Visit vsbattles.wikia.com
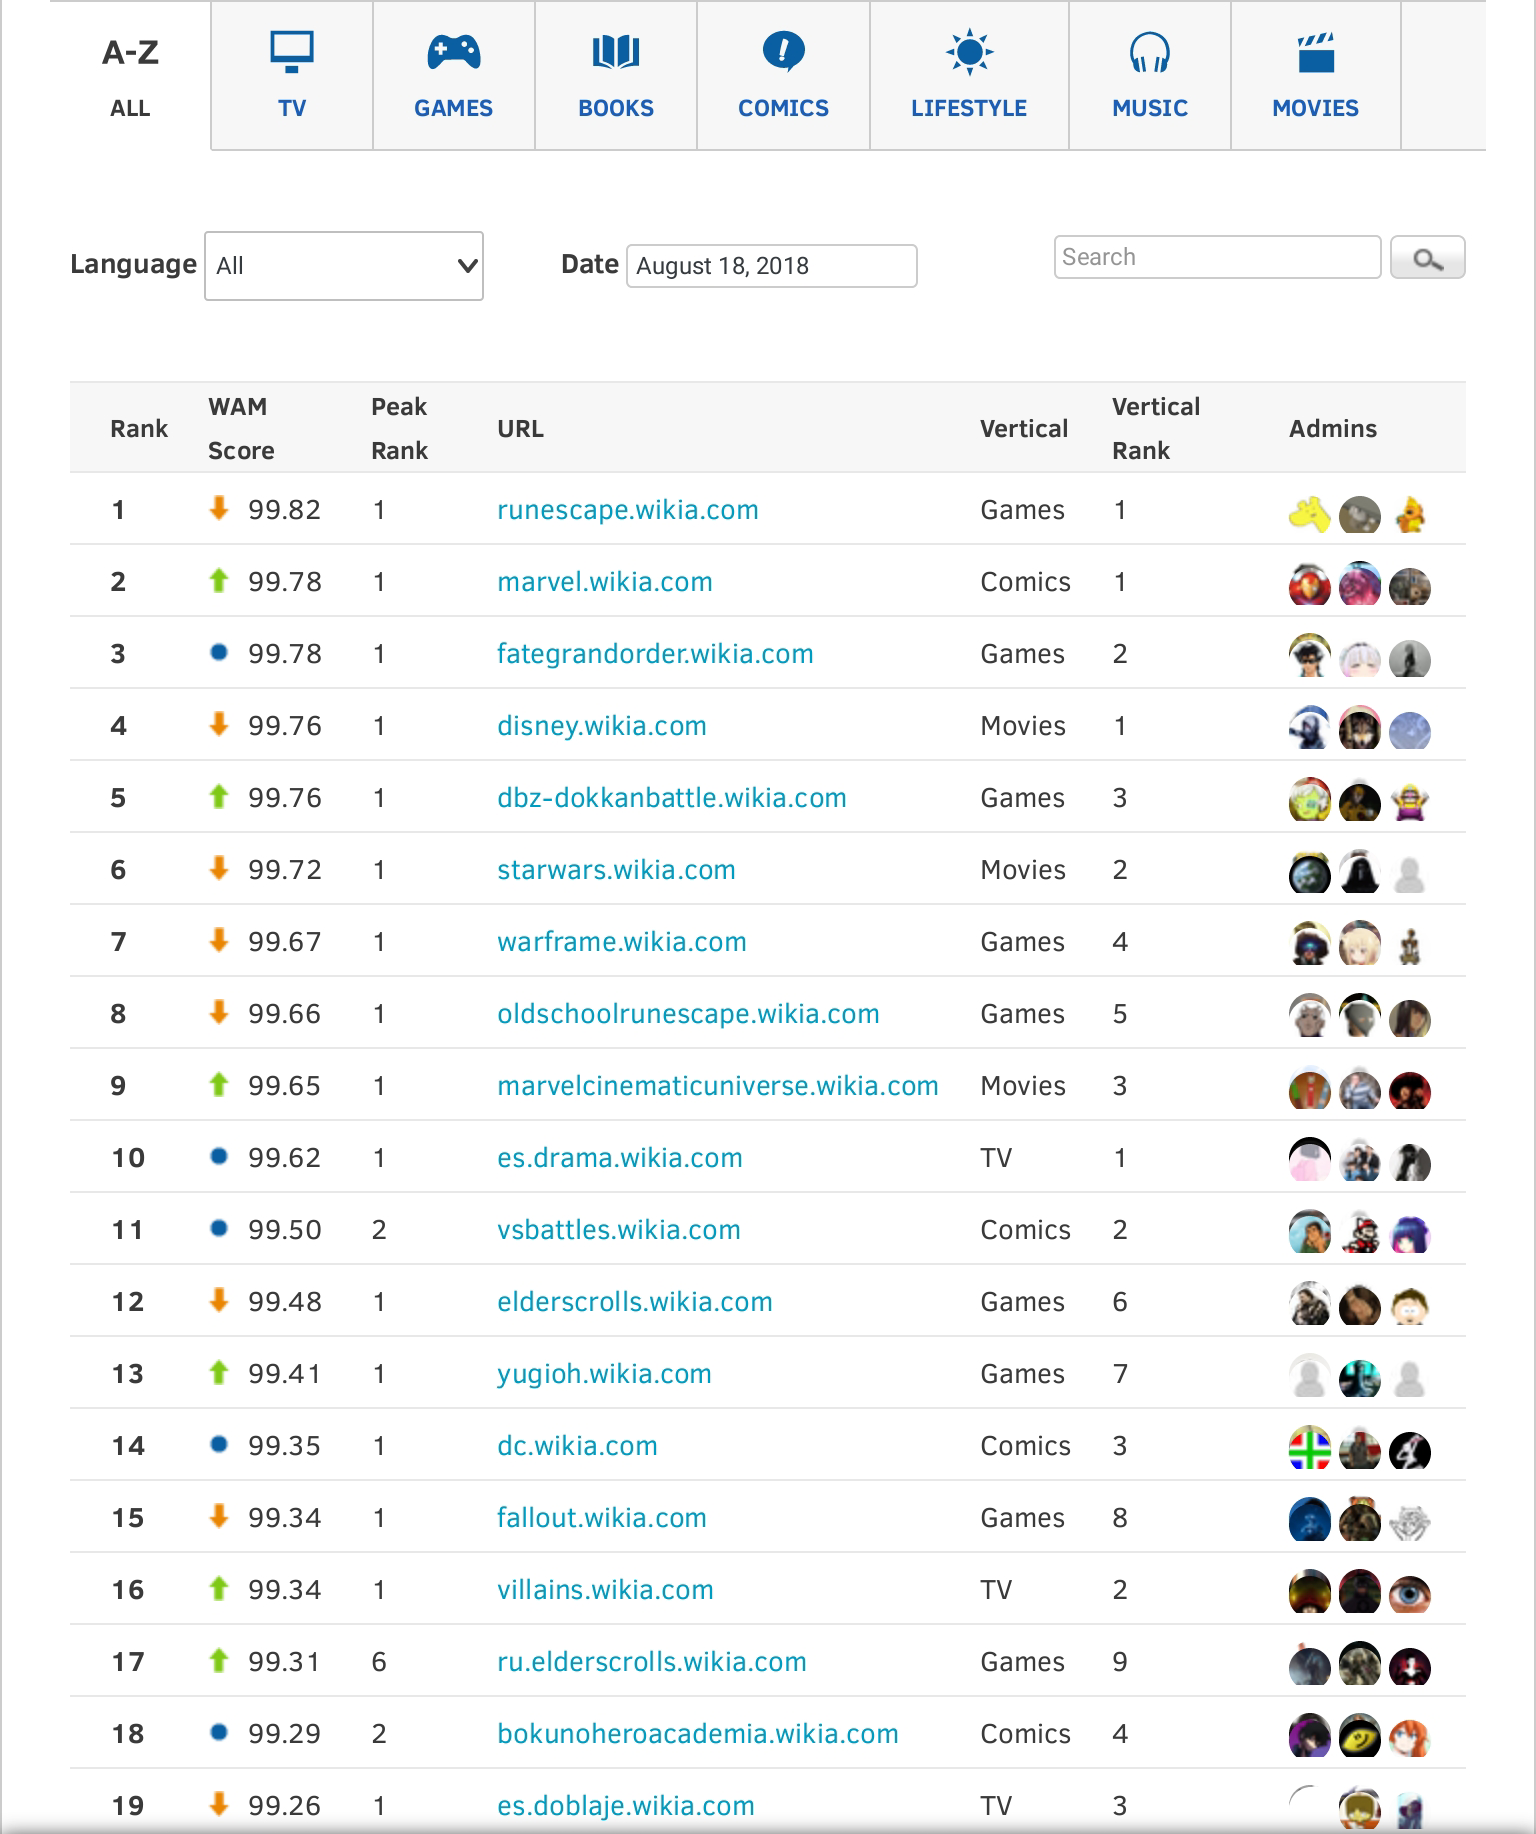1536x1834 pixels. click(x=618, y=1230)
